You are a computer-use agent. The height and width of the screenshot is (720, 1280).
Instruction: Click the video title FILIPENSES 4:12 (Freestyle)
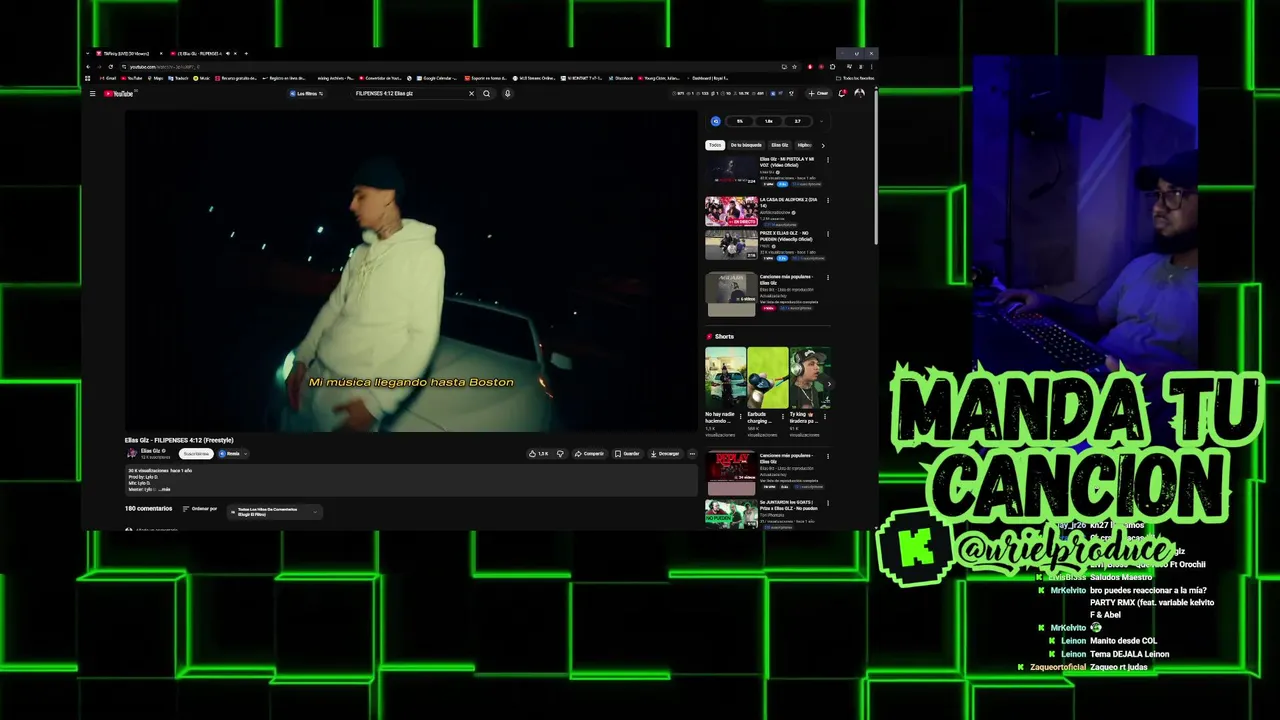pyautogui.click(x=179, y=440)
